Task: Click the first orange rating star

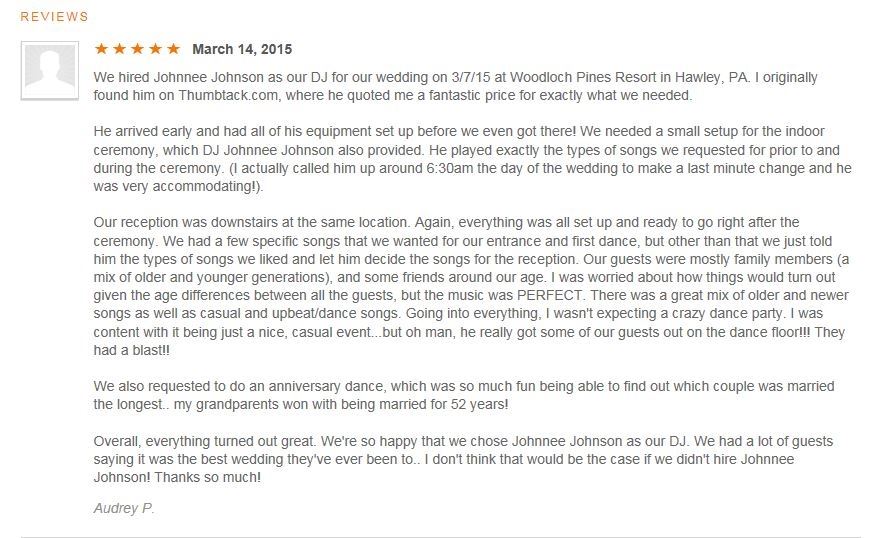Action: pos(100,49)
